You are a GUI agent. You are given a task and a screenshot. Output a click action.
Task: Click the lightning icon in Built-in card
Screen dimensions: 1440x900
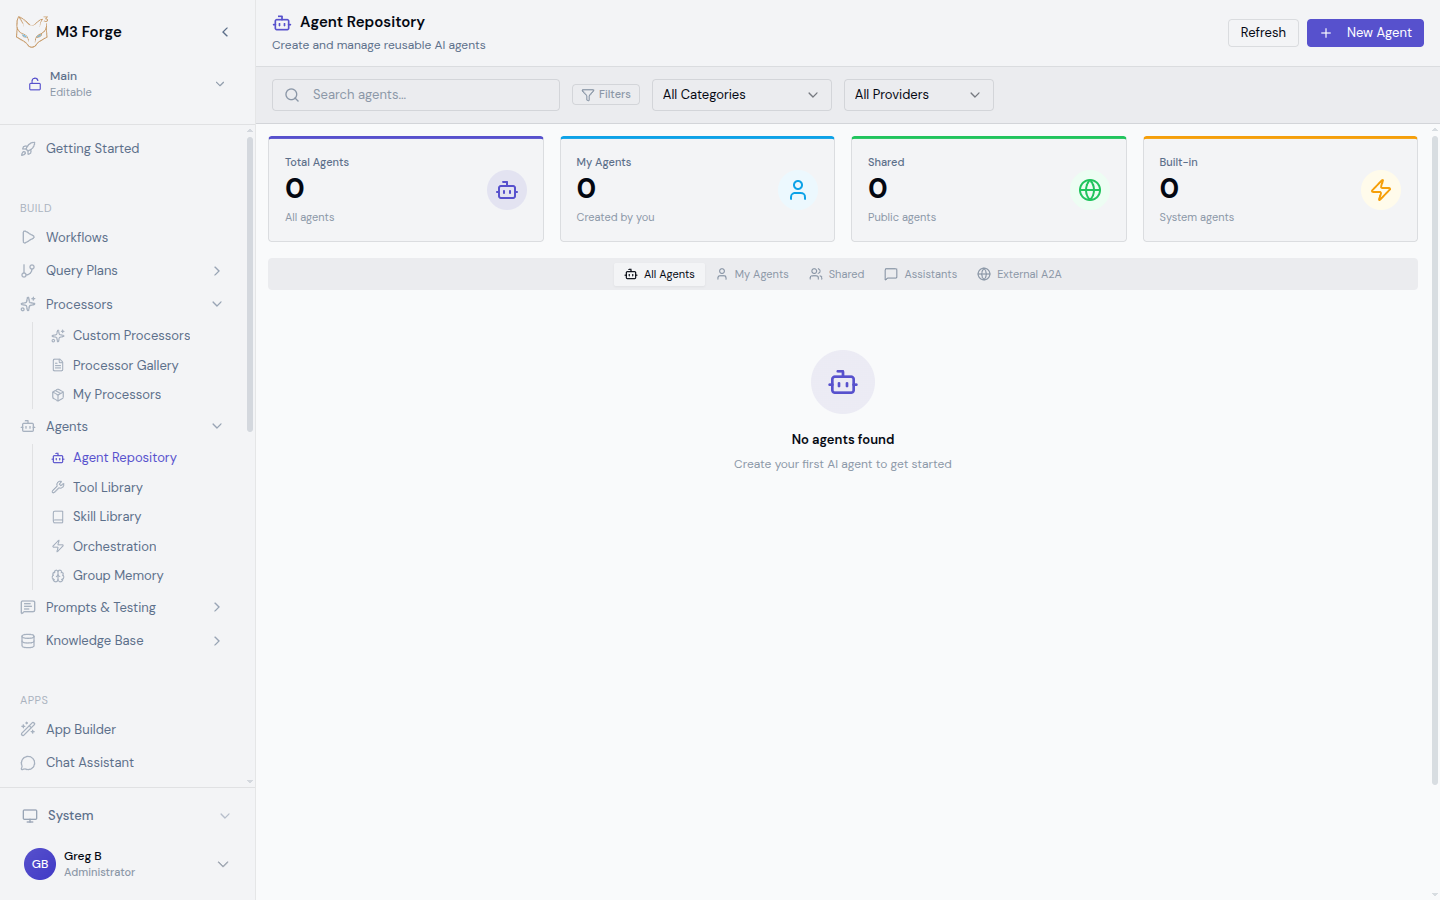pyautogui.click(x=1380, y=190)
